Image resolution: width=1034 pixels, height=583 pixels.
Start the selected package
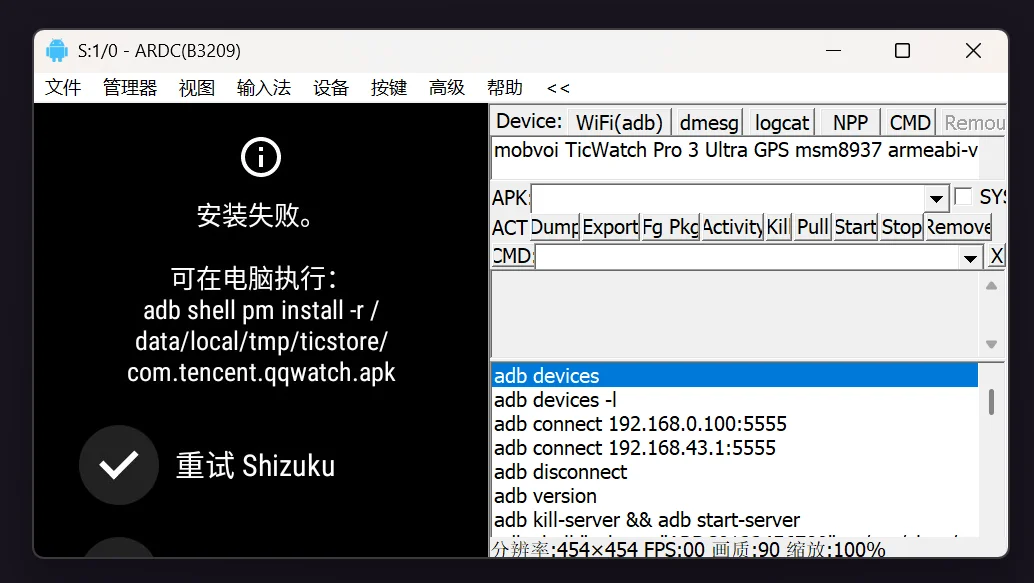click(855, 227)
